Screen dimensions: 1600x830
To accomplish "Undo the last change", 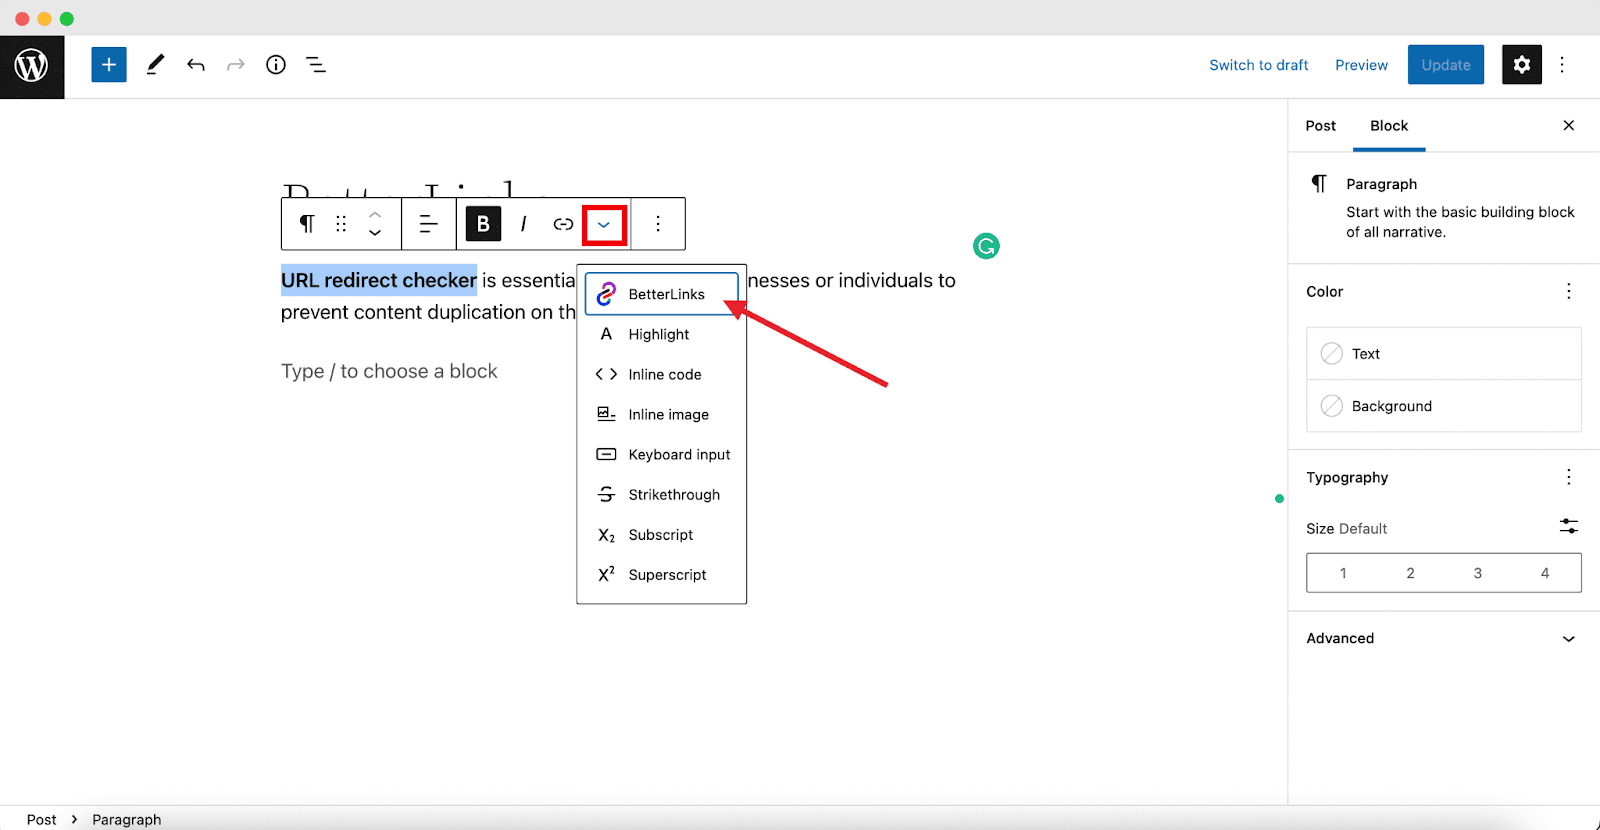I will [196, 65].
